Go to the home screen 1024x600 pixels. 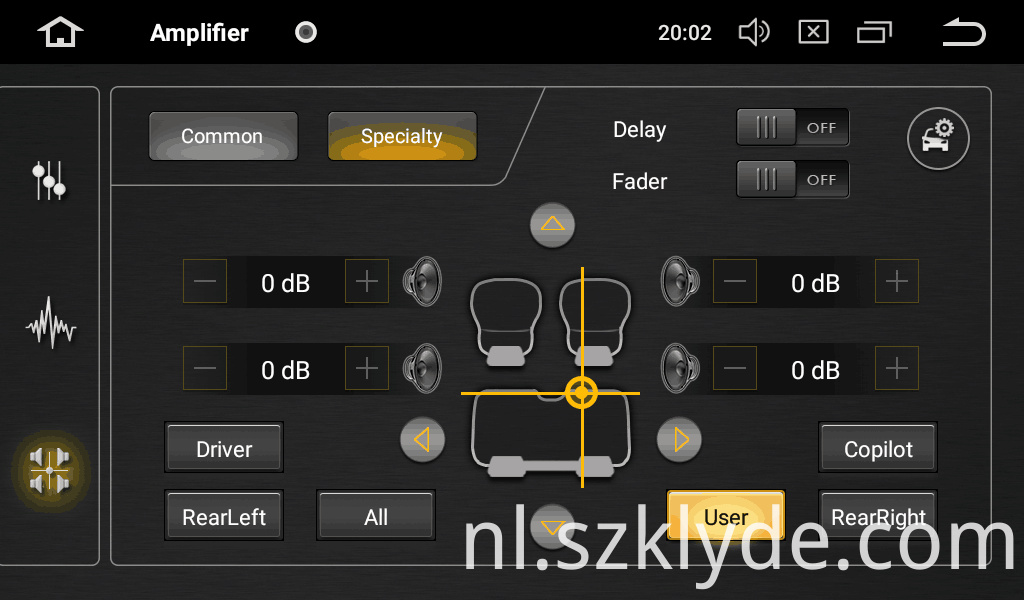point(60,32)
